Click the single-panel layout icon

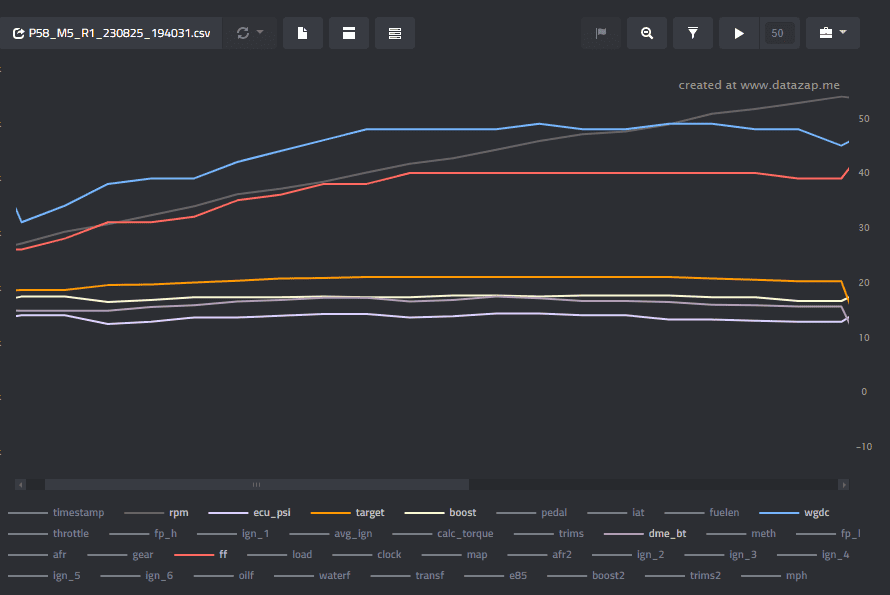pos(349,33)
